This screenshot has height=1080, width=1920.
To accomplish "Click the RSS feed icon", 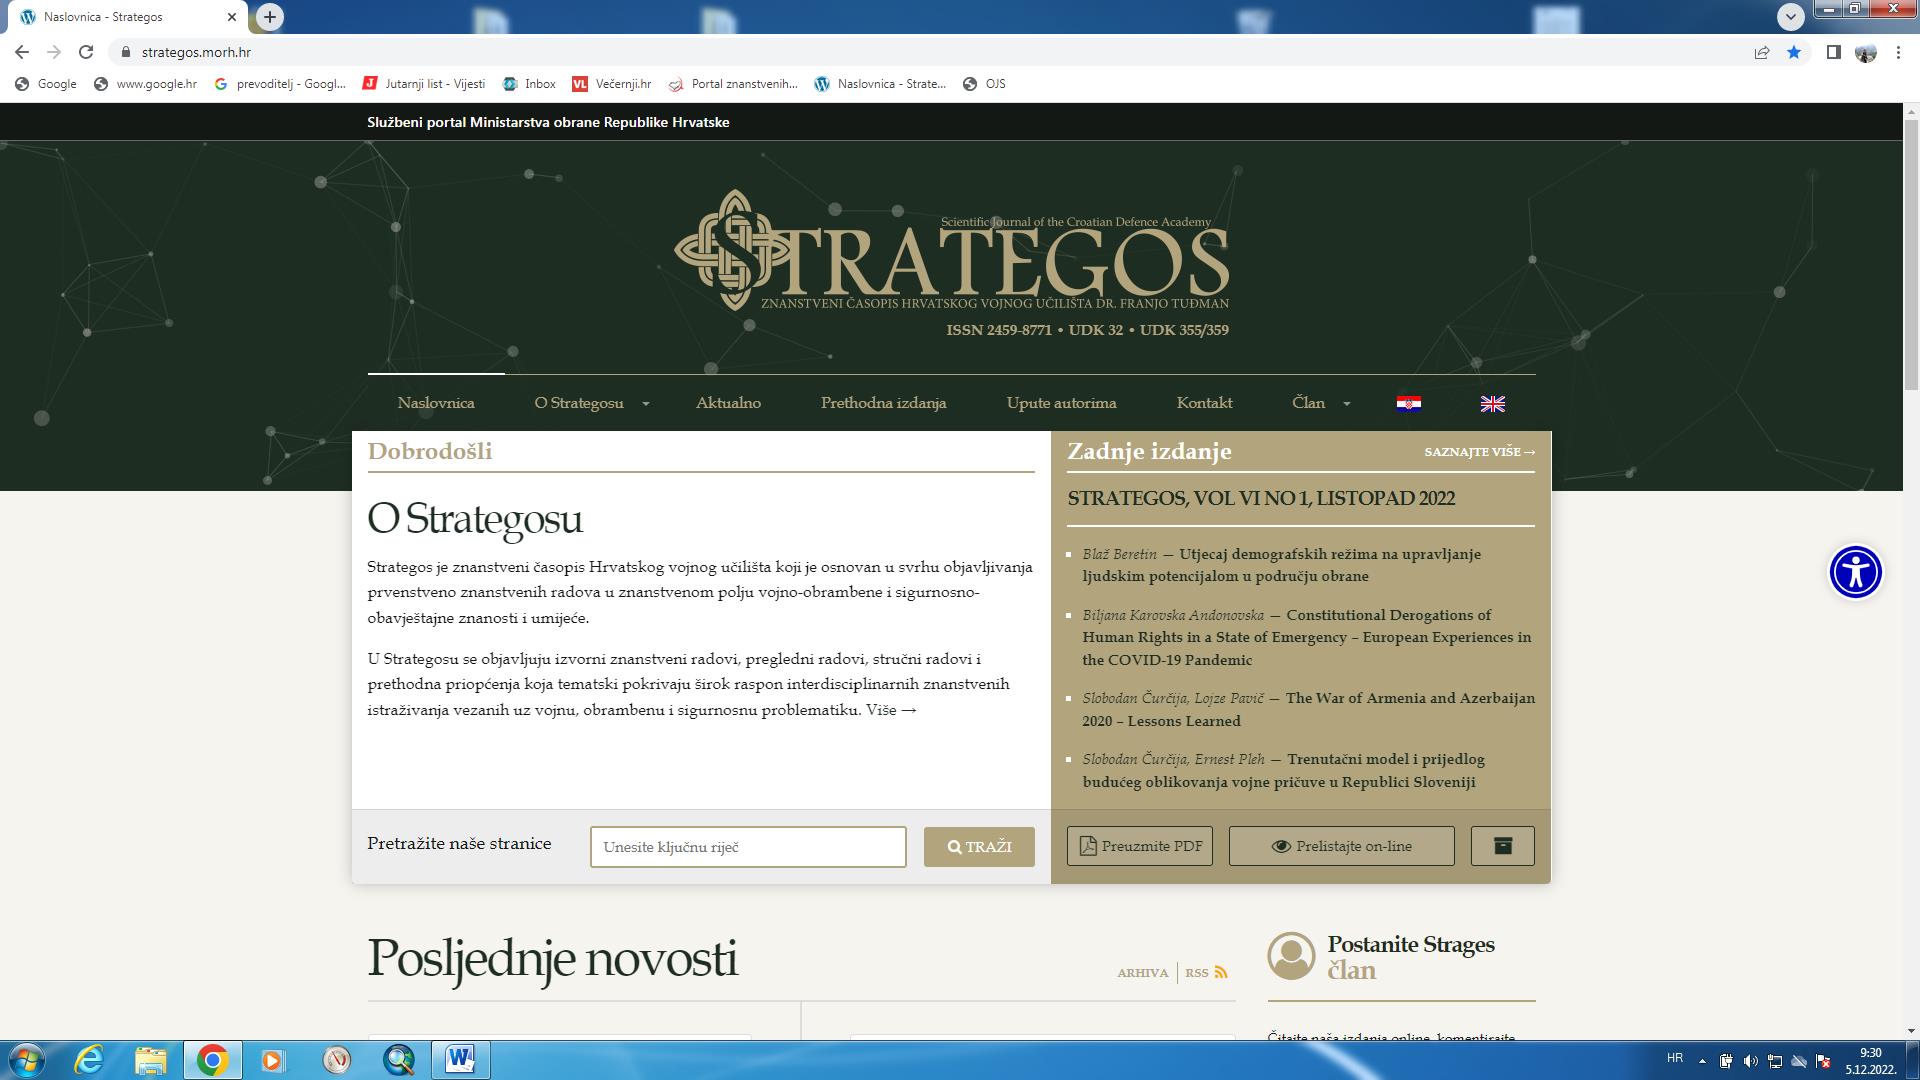I will [x=1221, y=973].
